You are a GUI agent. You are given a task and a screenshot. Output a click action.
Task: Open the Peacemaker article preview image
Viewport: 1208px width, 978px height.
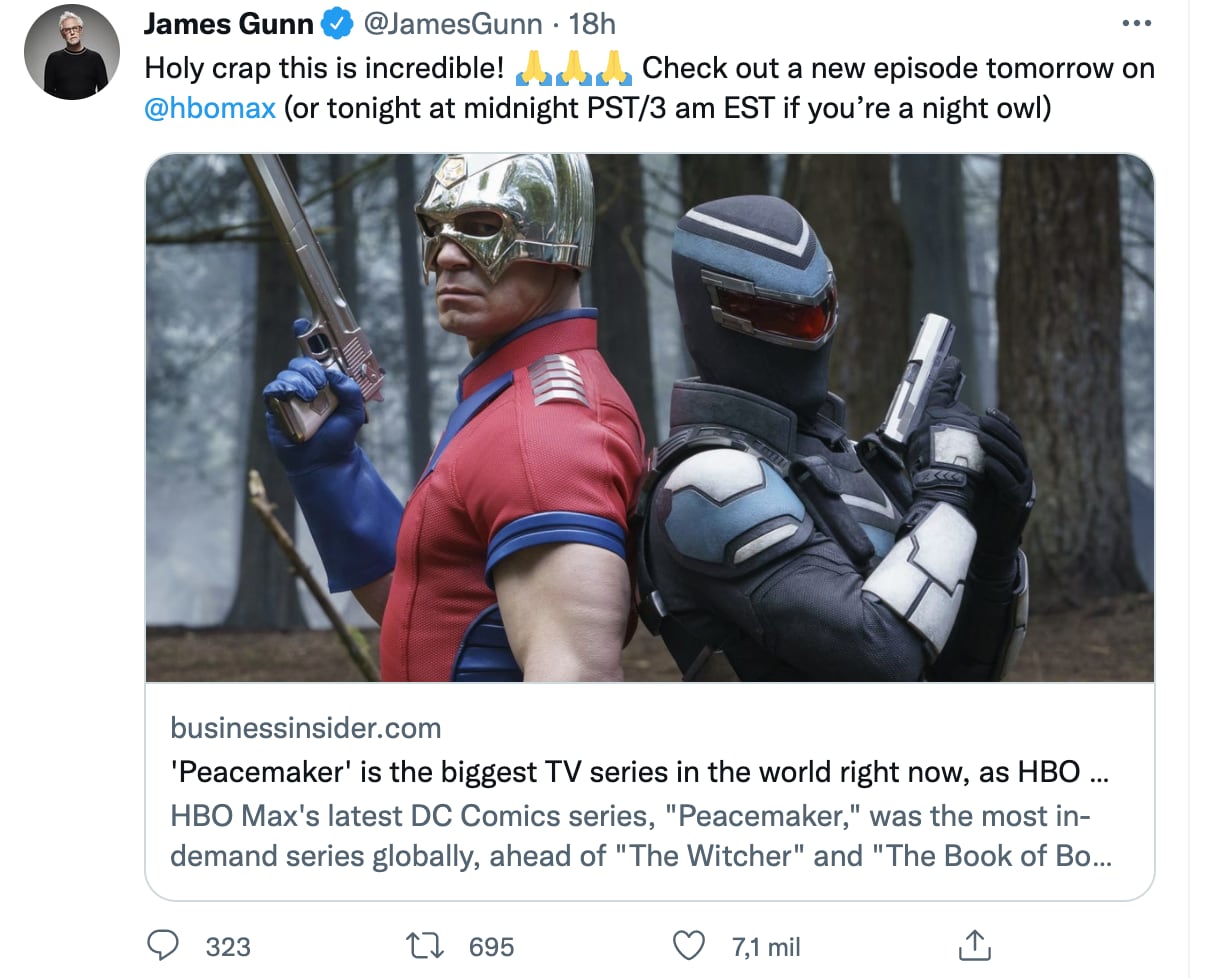(x=650, y=418)
